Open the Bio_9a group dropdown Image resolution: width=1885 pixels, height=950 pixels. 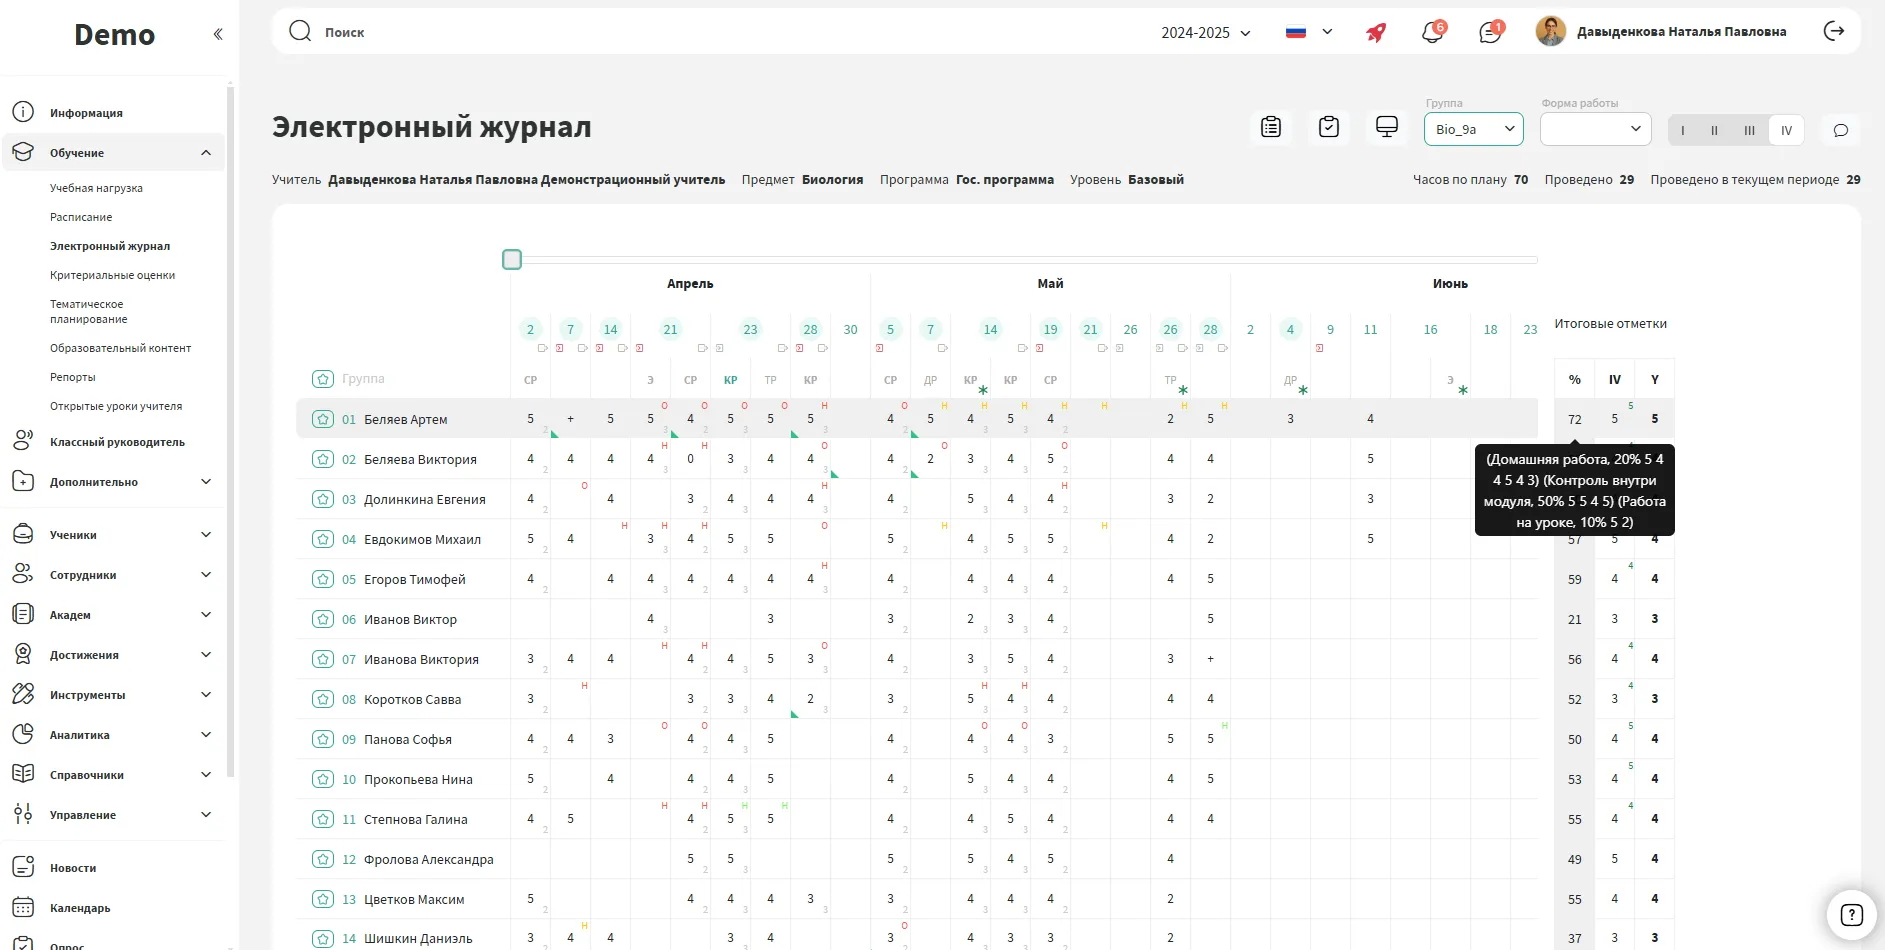pyautogui.click(x=1474, y=129)
